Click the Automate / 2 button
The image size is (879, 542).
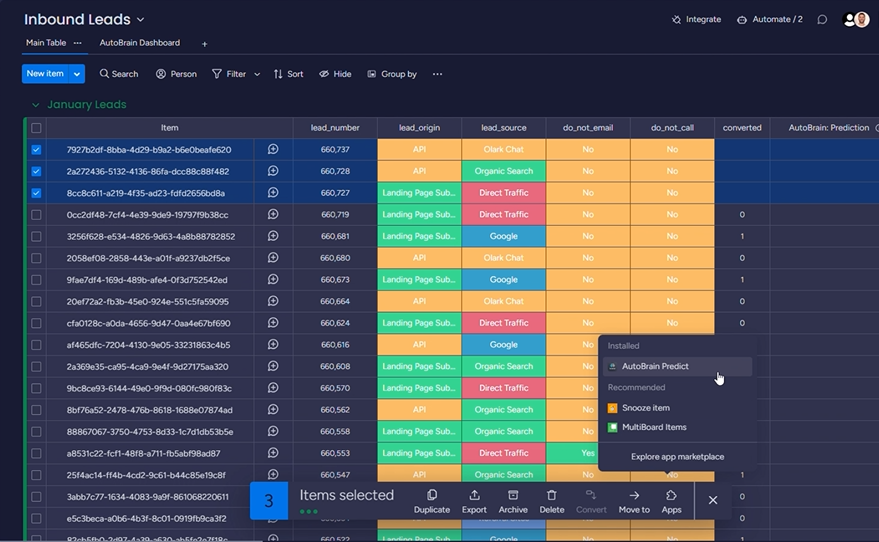coord(769,19)
